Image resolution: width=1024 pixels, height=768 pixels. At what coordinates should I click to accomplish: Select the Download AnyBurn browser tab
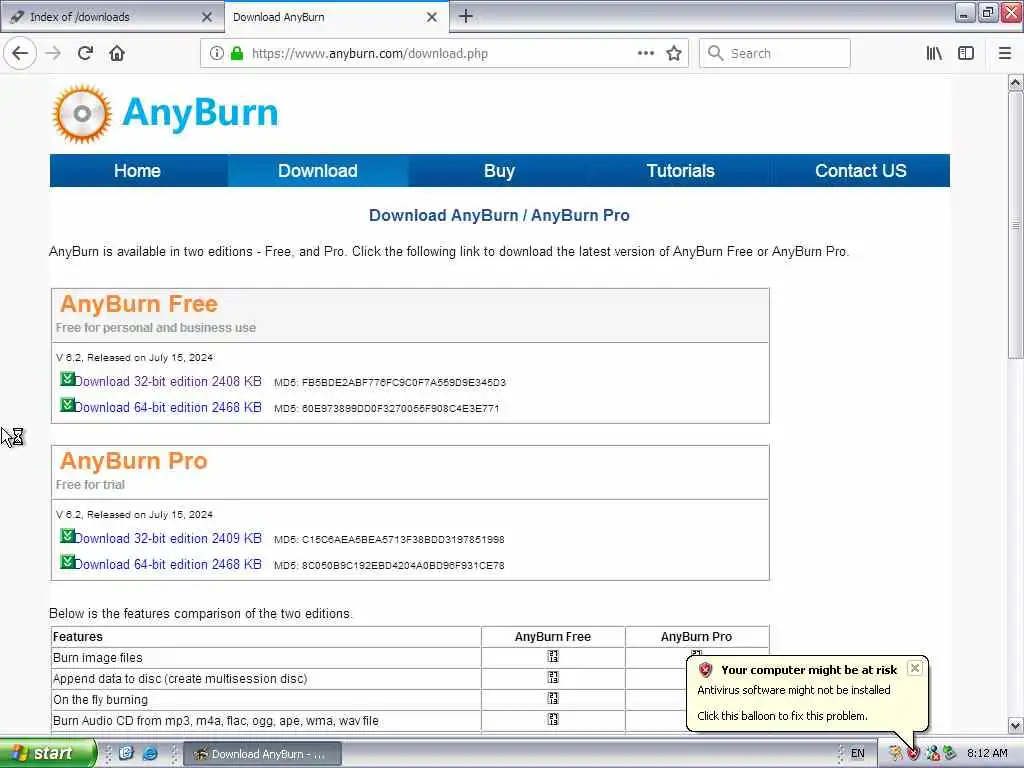(x=336, y=17)
